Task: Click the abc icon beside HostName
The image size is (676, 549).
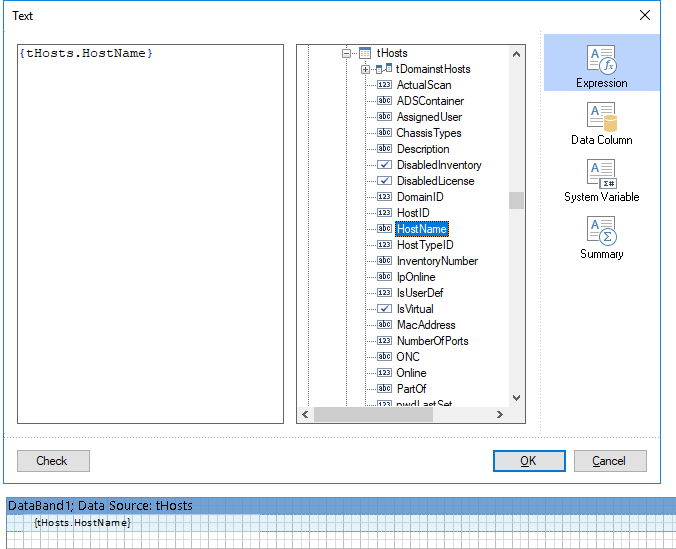Action: click(x=384, y=229)
